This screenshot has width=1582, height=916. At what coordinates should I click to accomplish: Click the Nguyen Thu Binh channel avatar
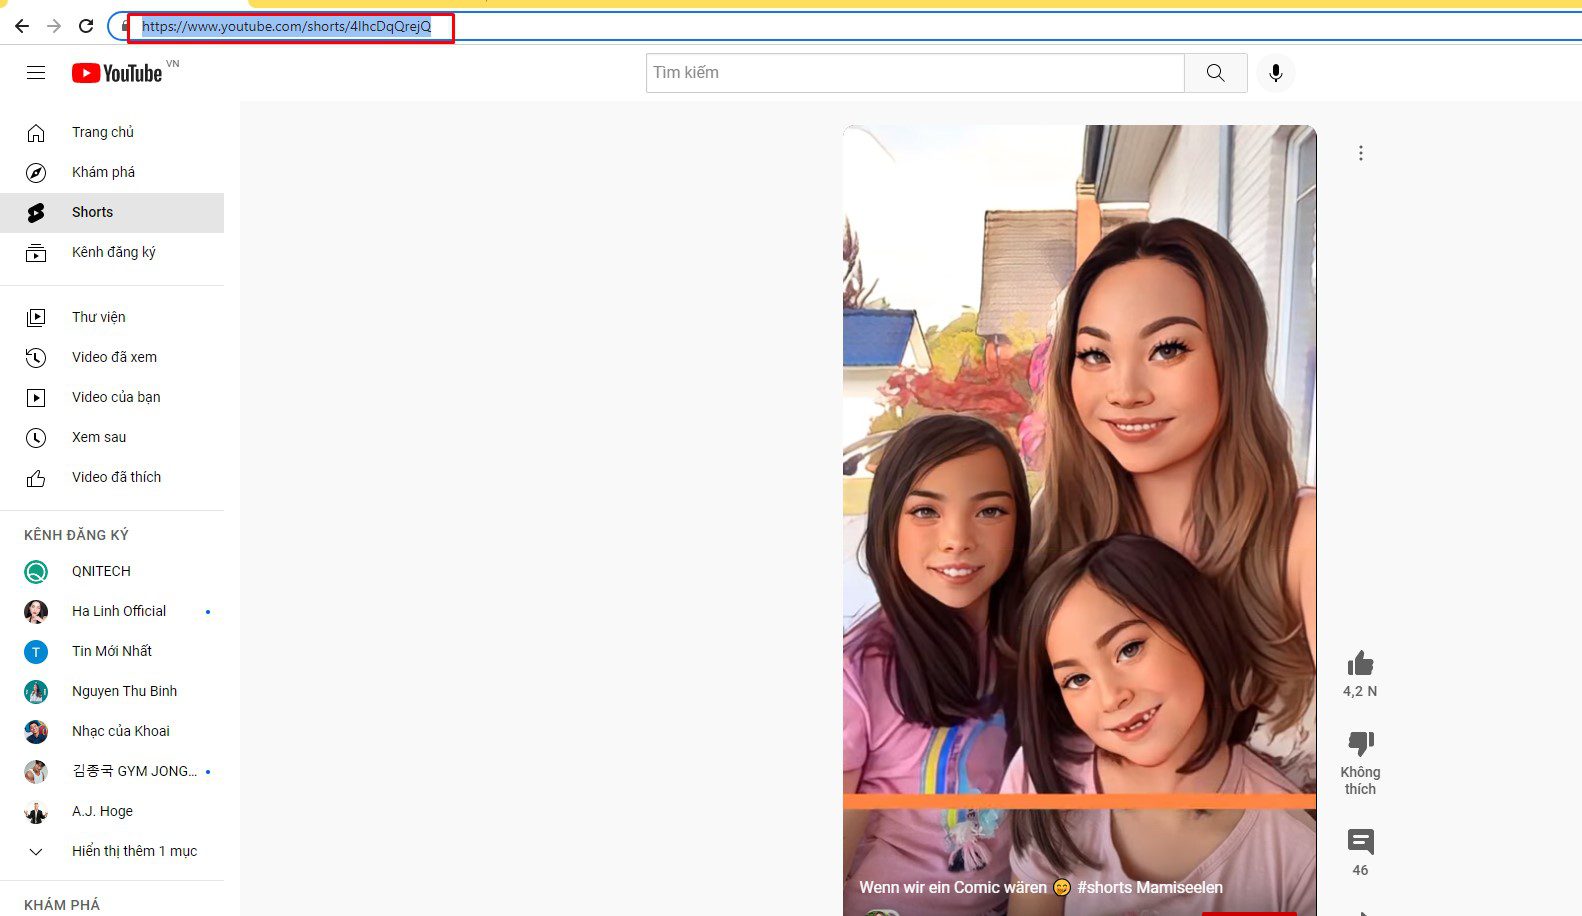[36, 692]
